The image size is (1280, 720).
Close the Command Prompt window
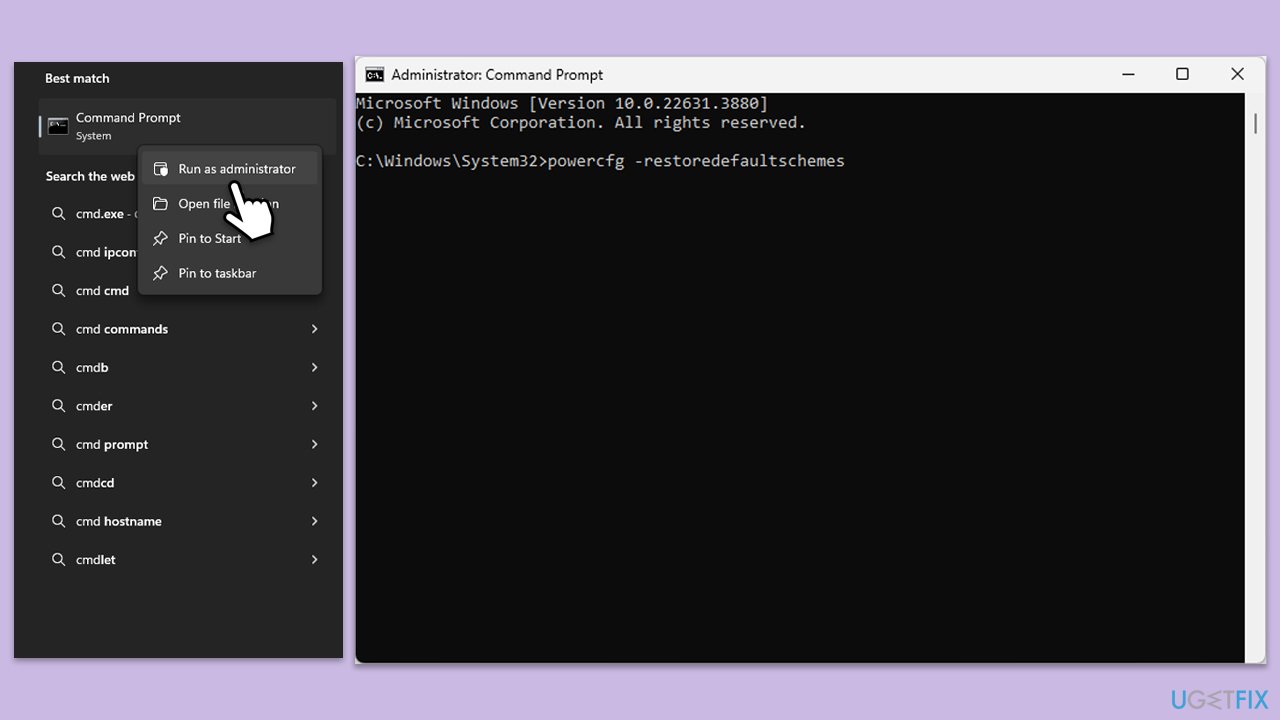tap(1237, 75)
